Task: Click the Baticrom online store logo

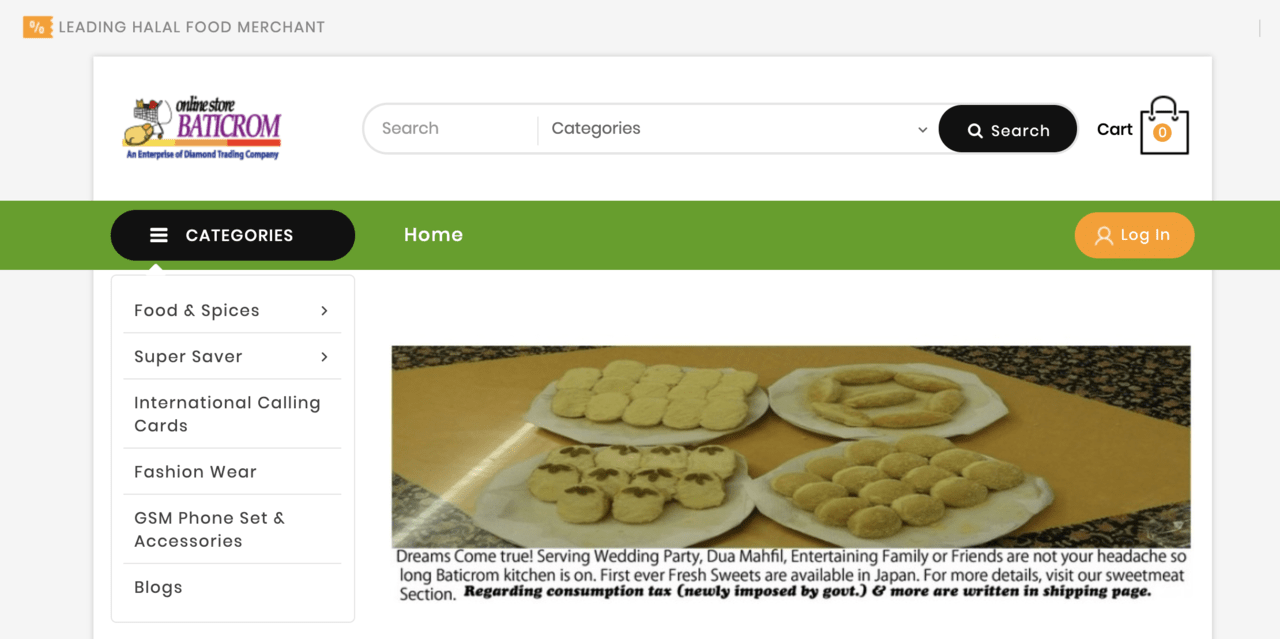Action: click(202, 128)
